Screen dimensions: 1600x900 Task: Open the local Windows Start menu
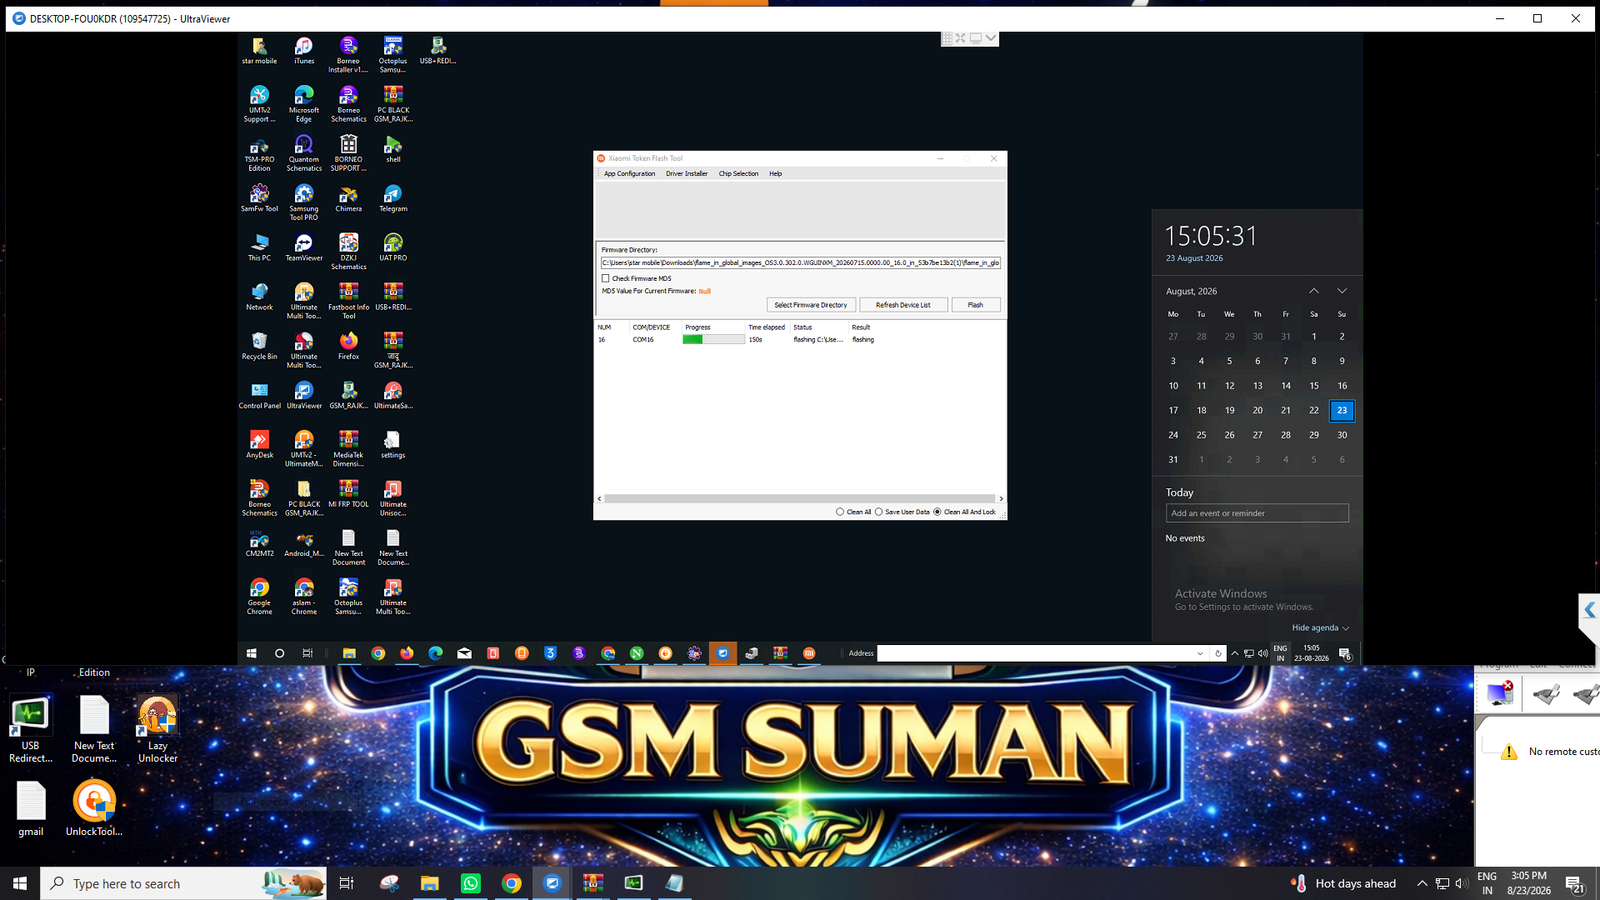(20, 883)
